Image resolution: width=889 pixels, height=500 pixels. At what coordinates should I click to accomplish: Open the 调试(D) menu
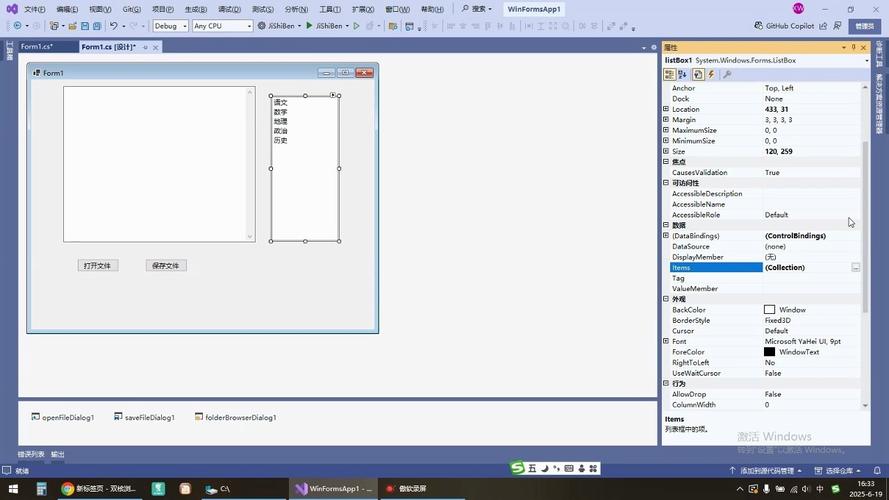pos(229,9)
